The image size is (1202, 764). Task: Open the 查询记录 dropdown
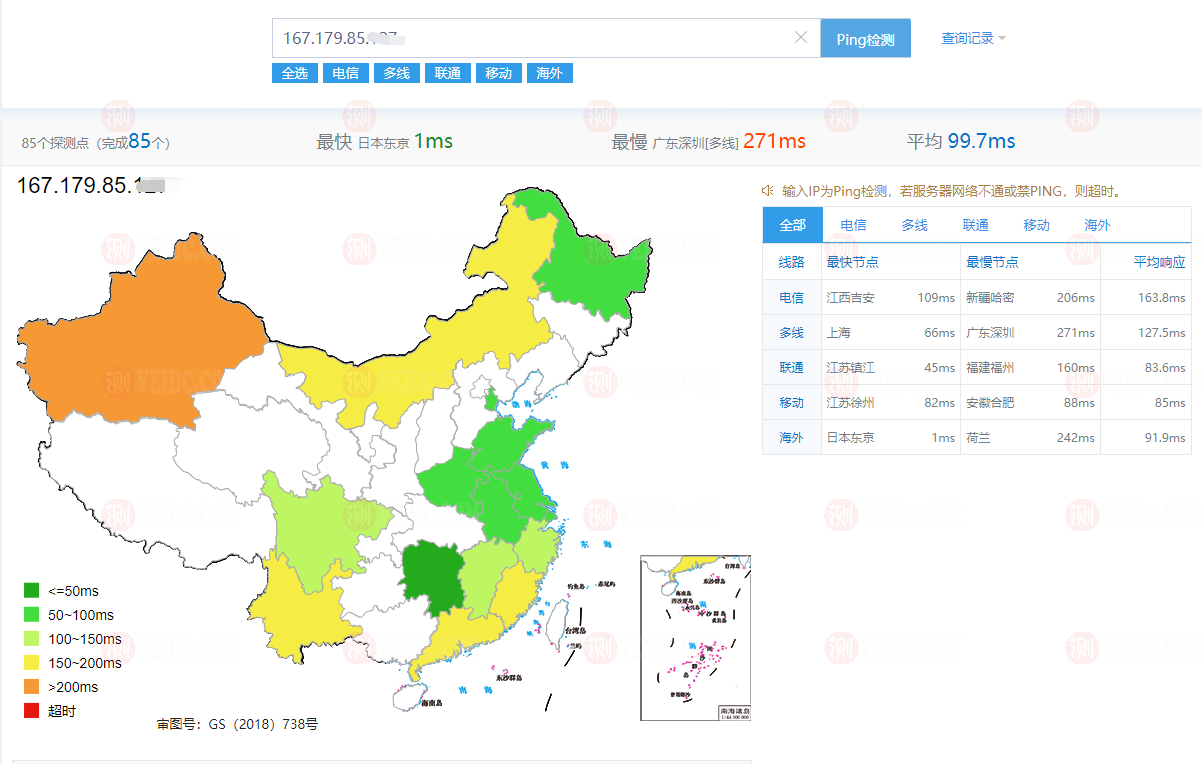coord(966,37)
